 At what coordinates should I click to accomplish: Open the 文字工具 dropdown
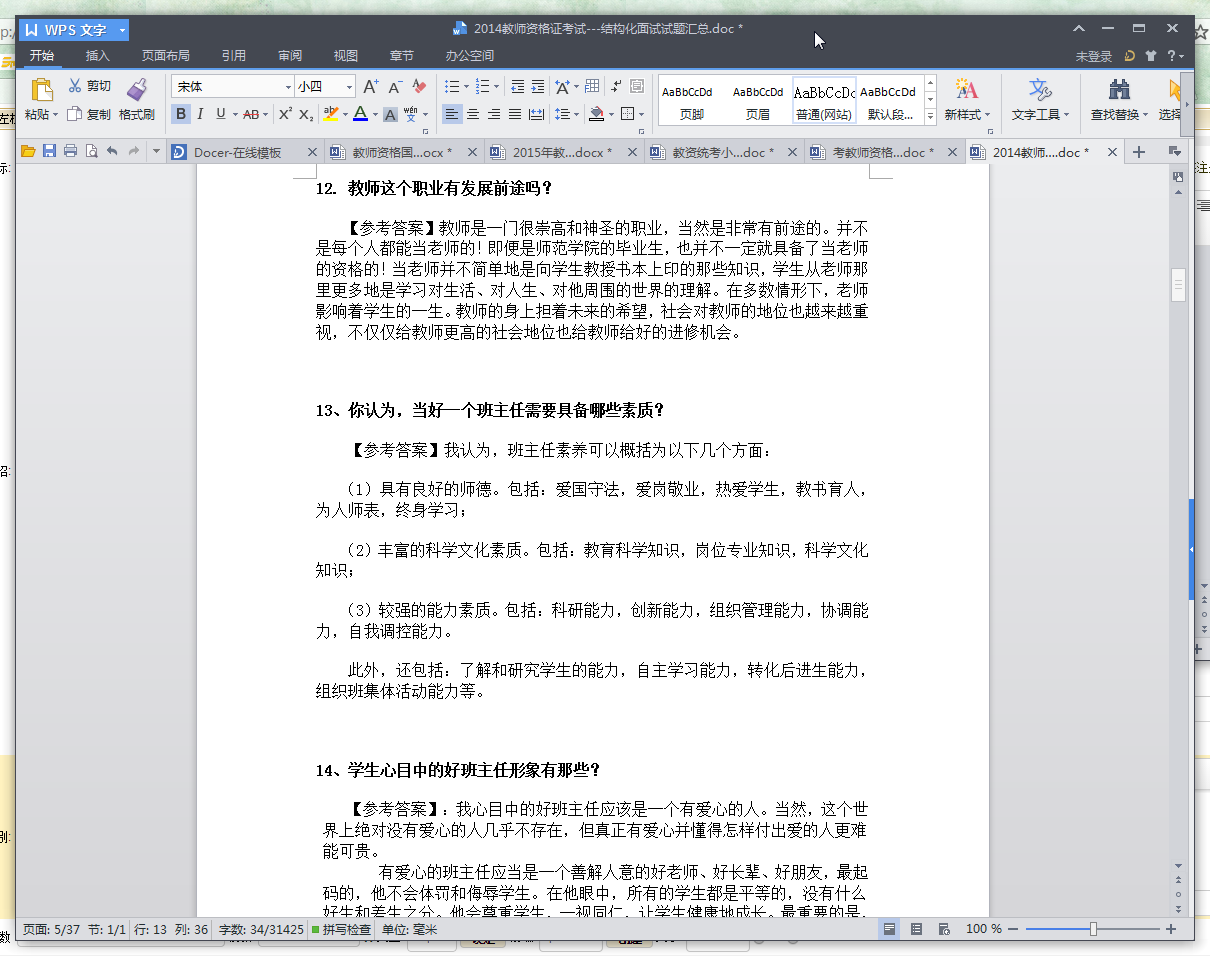pyautogui.click(x=1040, y=115)
